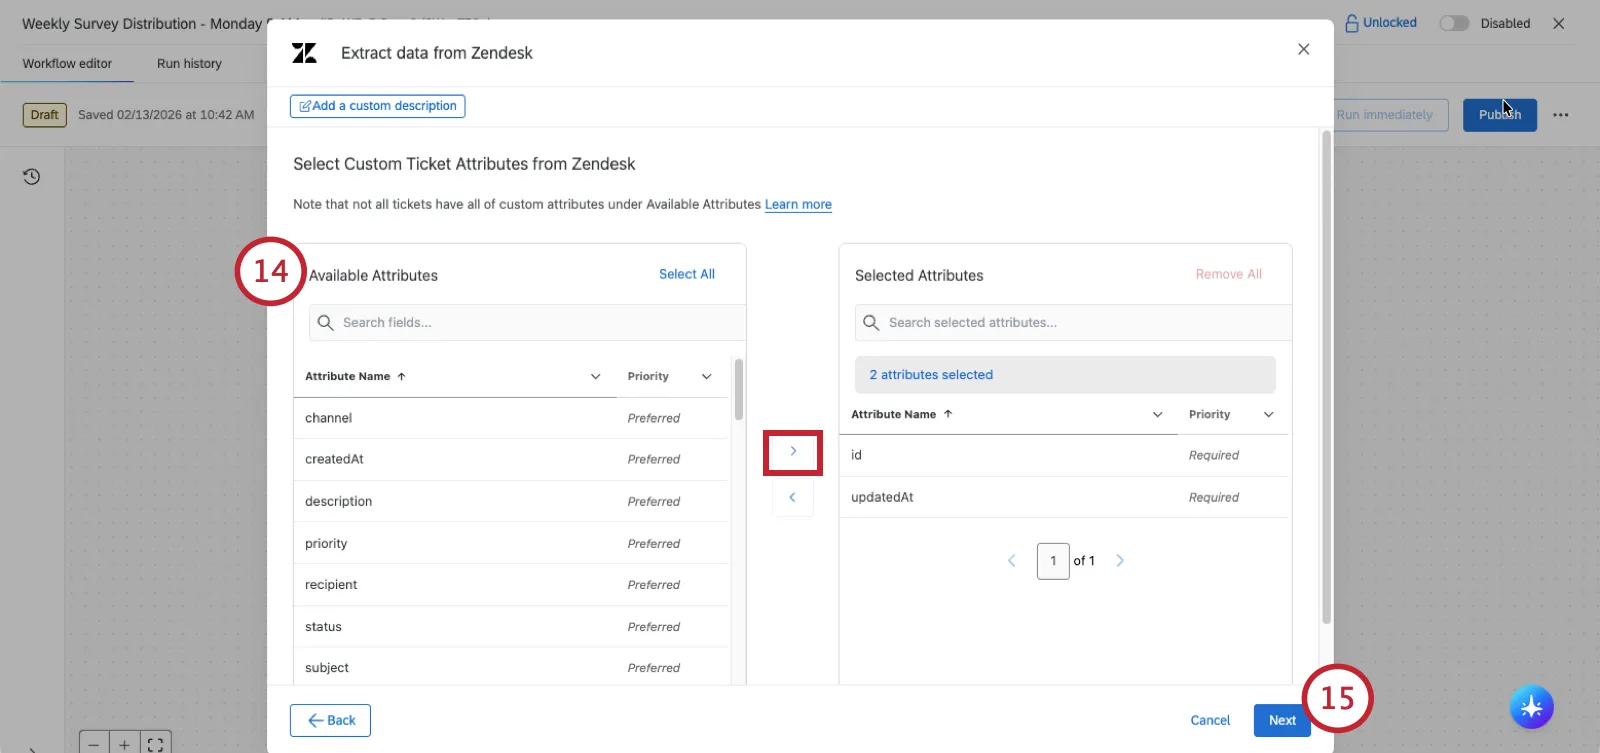
Task: Click the Zendesk logo icon in dialog header
Action: [x=304, y=53]
